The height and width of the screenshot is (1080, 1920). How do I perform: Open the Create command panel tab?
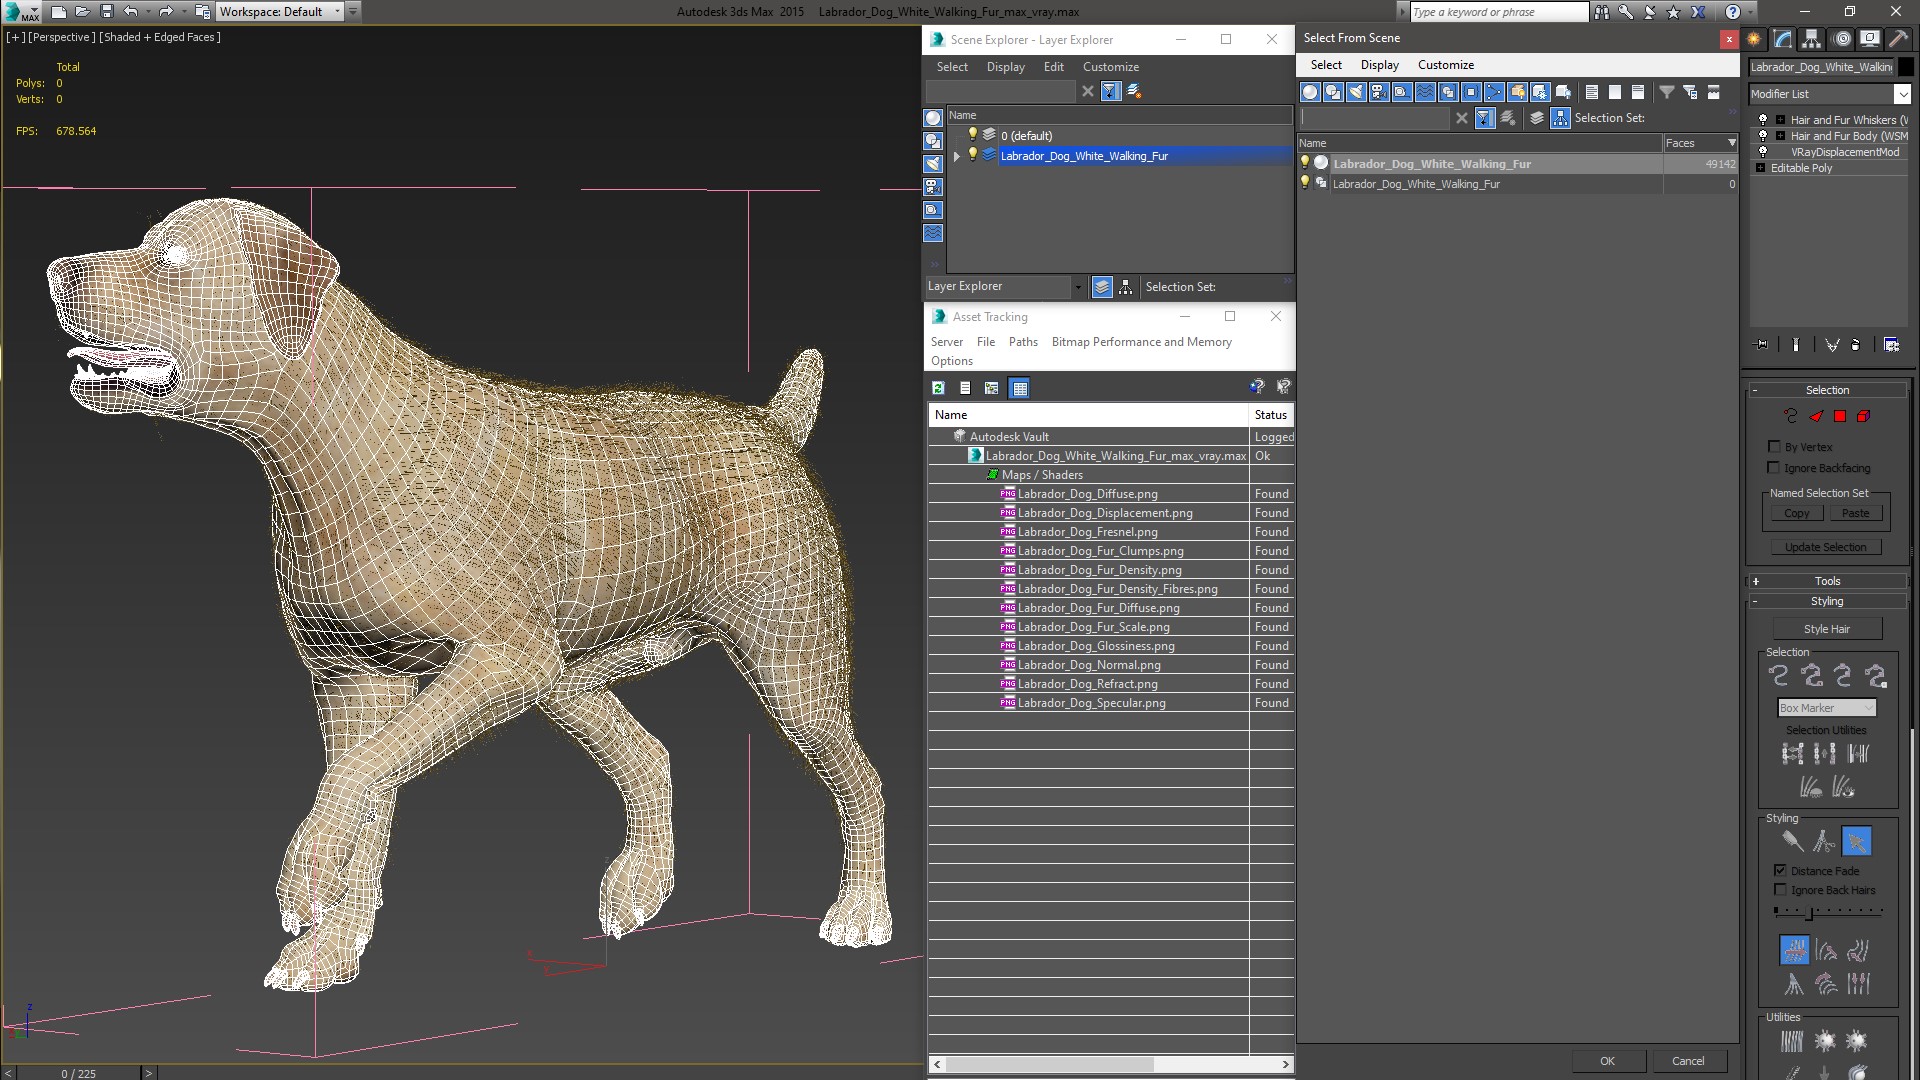click(1754, 39)
